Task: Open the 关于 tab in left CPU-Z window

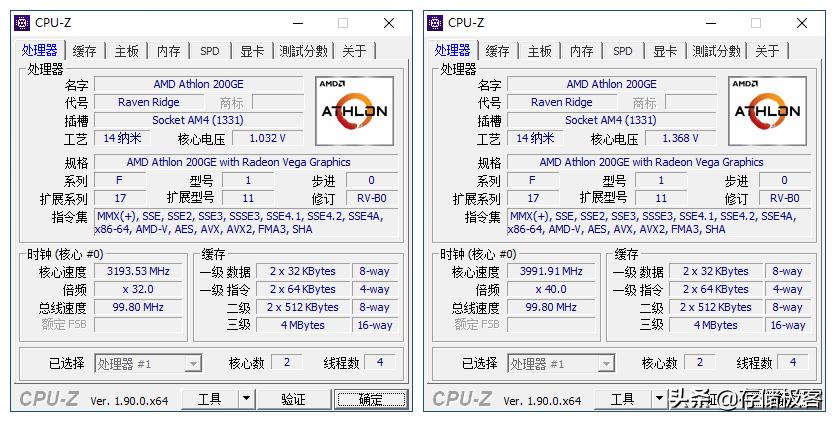Action: point(355,51)
